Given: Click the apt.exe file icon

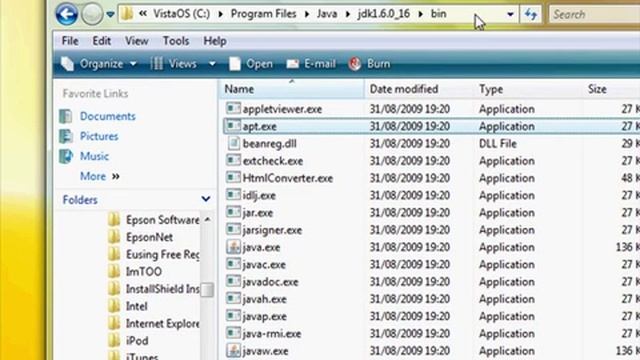Looking at the screenshot, I should point(233,126).
